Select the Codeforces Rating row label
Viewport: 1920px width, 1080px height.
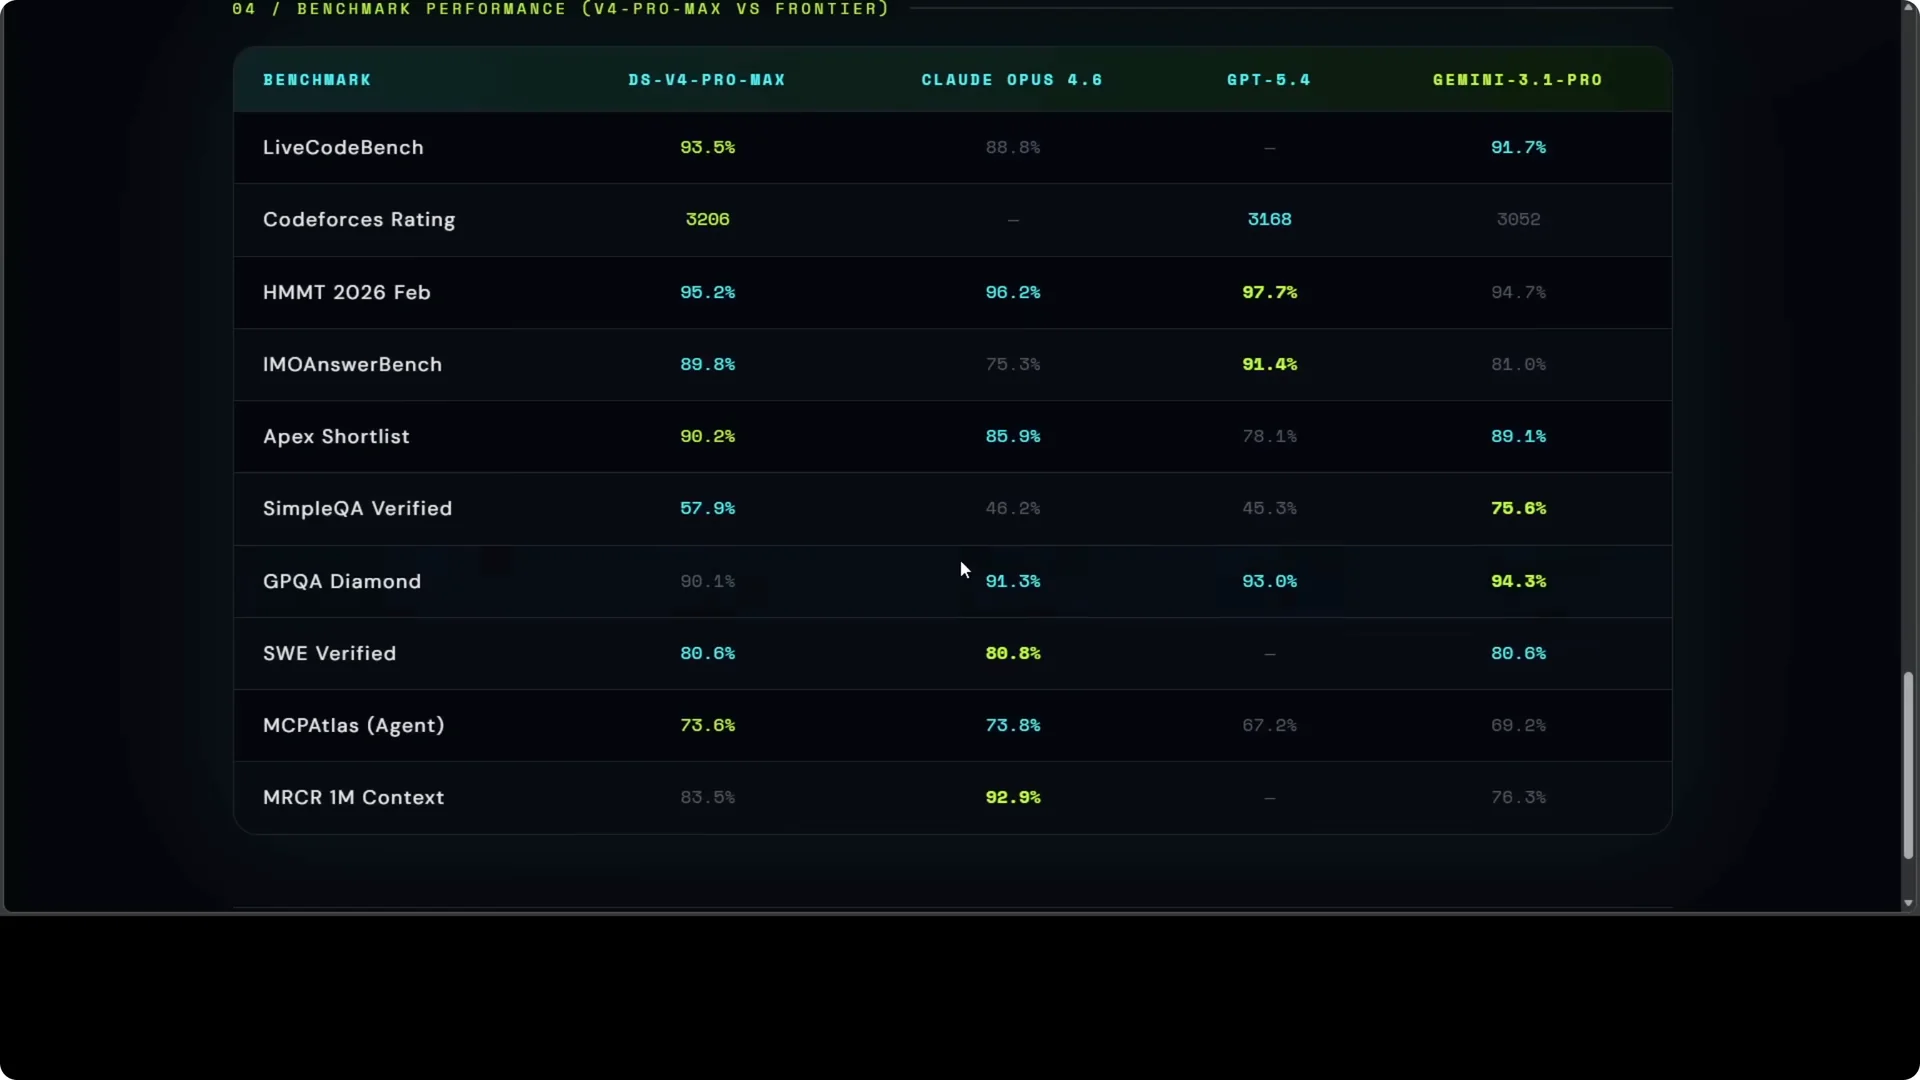[x=359, y=219]
